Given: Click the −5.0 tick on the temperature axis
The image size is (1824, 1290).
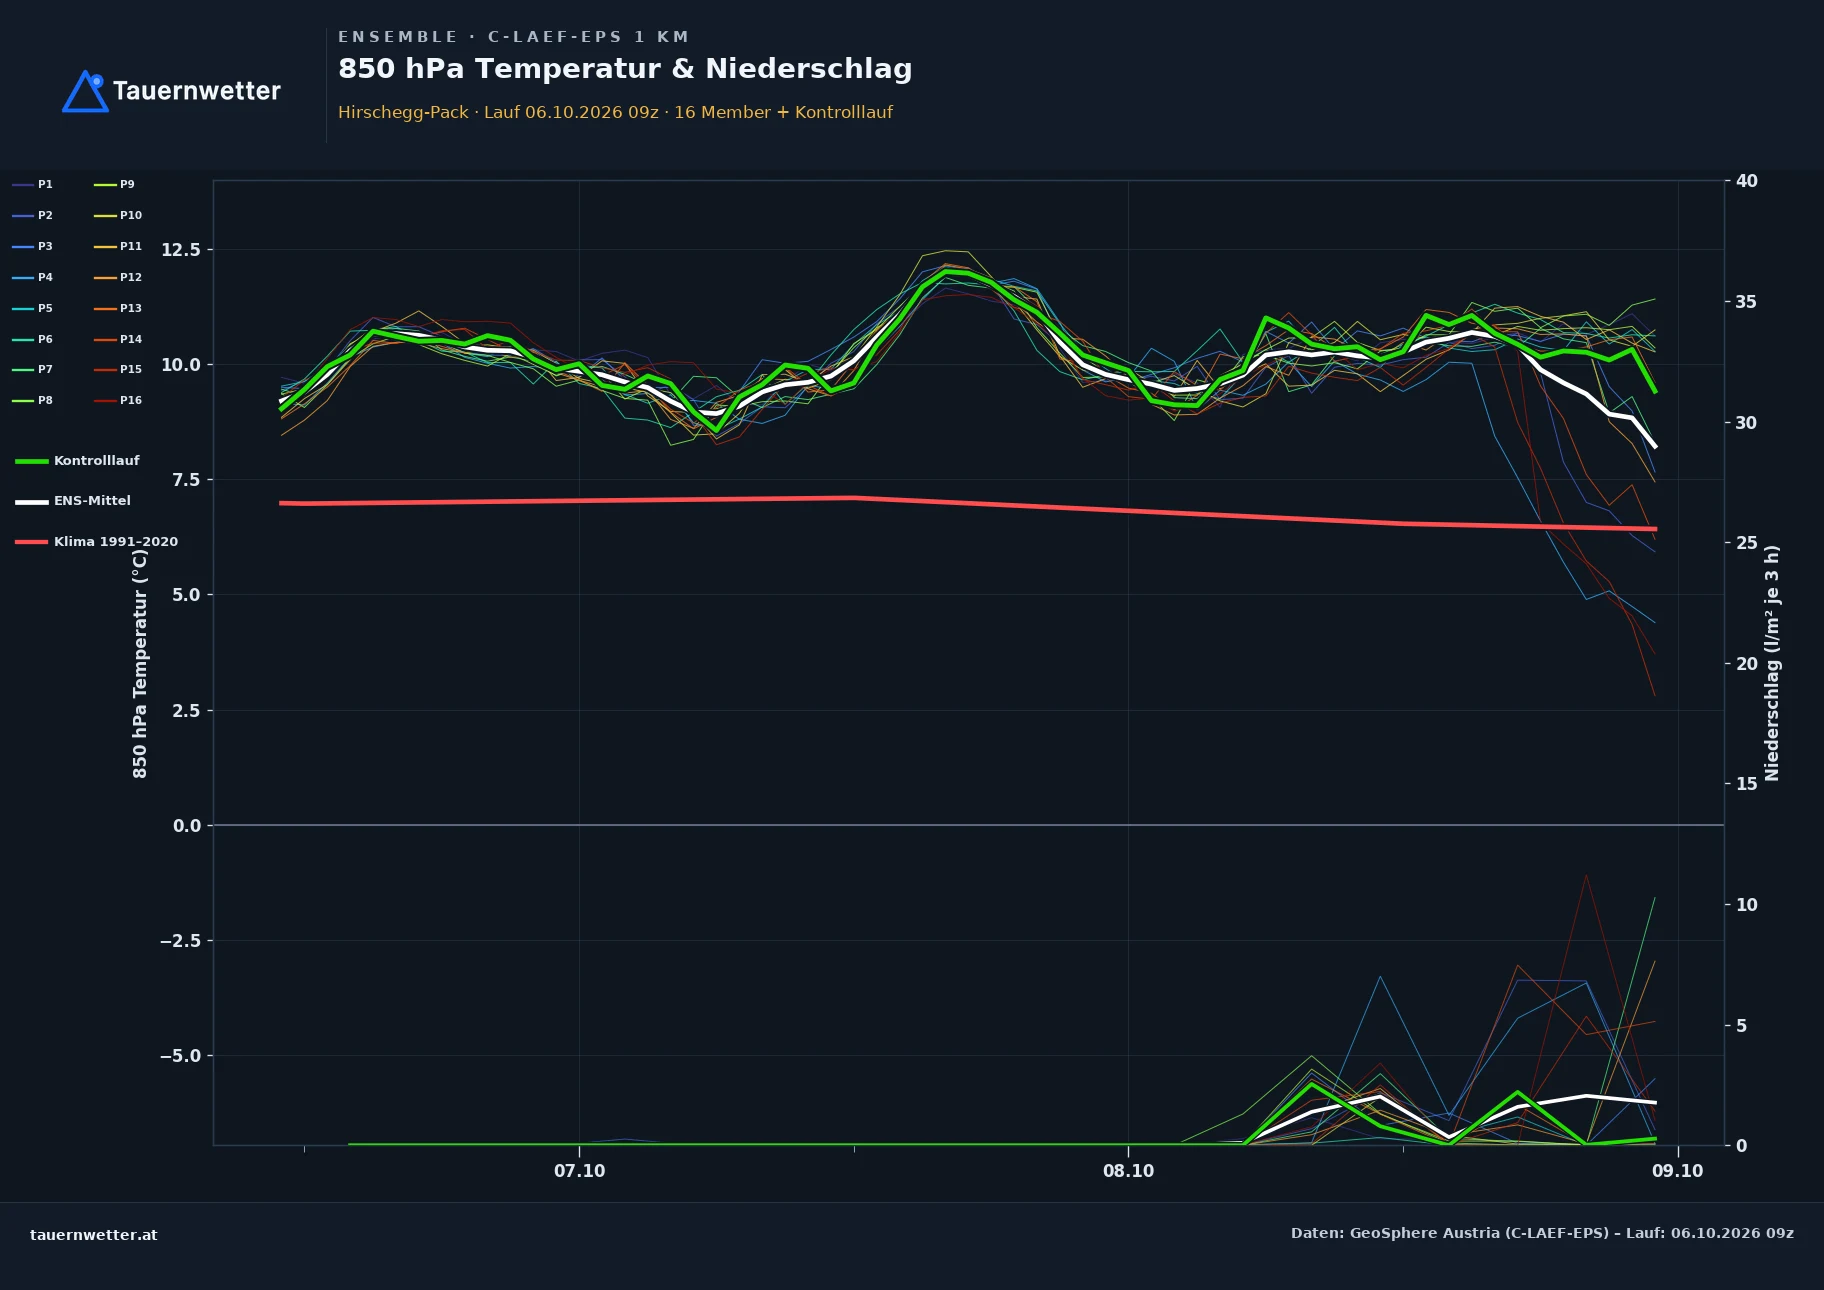Looking at the screenshot, I should 181,1056.
